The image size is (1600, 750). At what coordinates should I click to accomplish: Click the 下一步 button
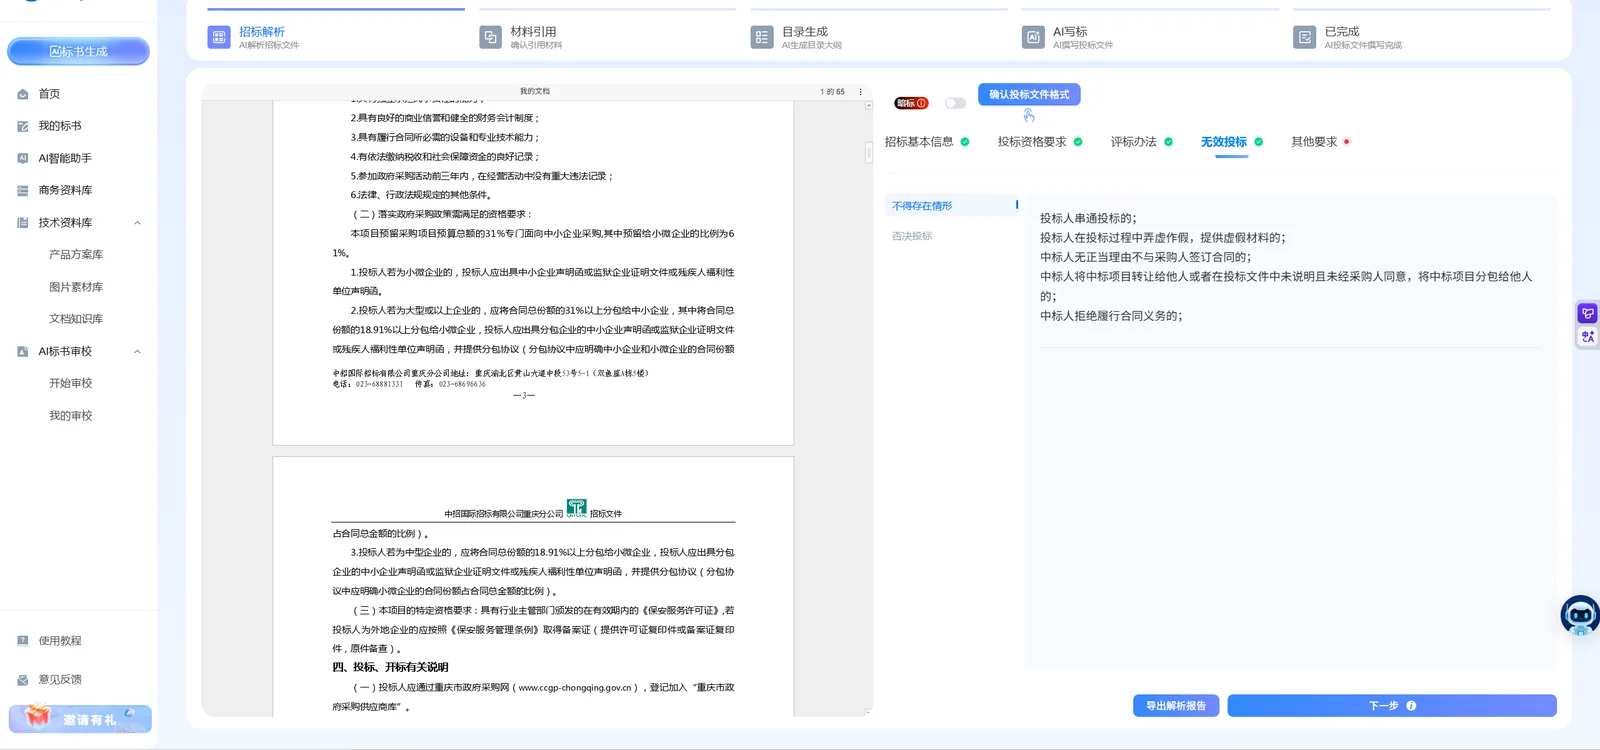[1392, 706]
